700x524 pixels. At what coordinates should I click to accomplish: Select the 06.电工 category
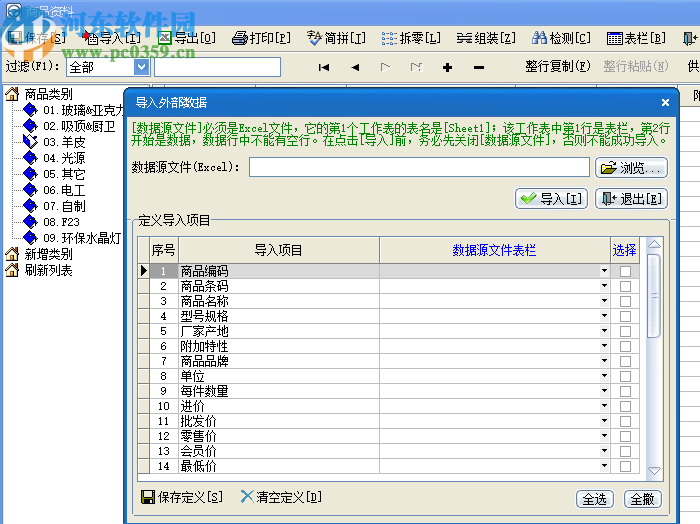click(x=64, y=190)
